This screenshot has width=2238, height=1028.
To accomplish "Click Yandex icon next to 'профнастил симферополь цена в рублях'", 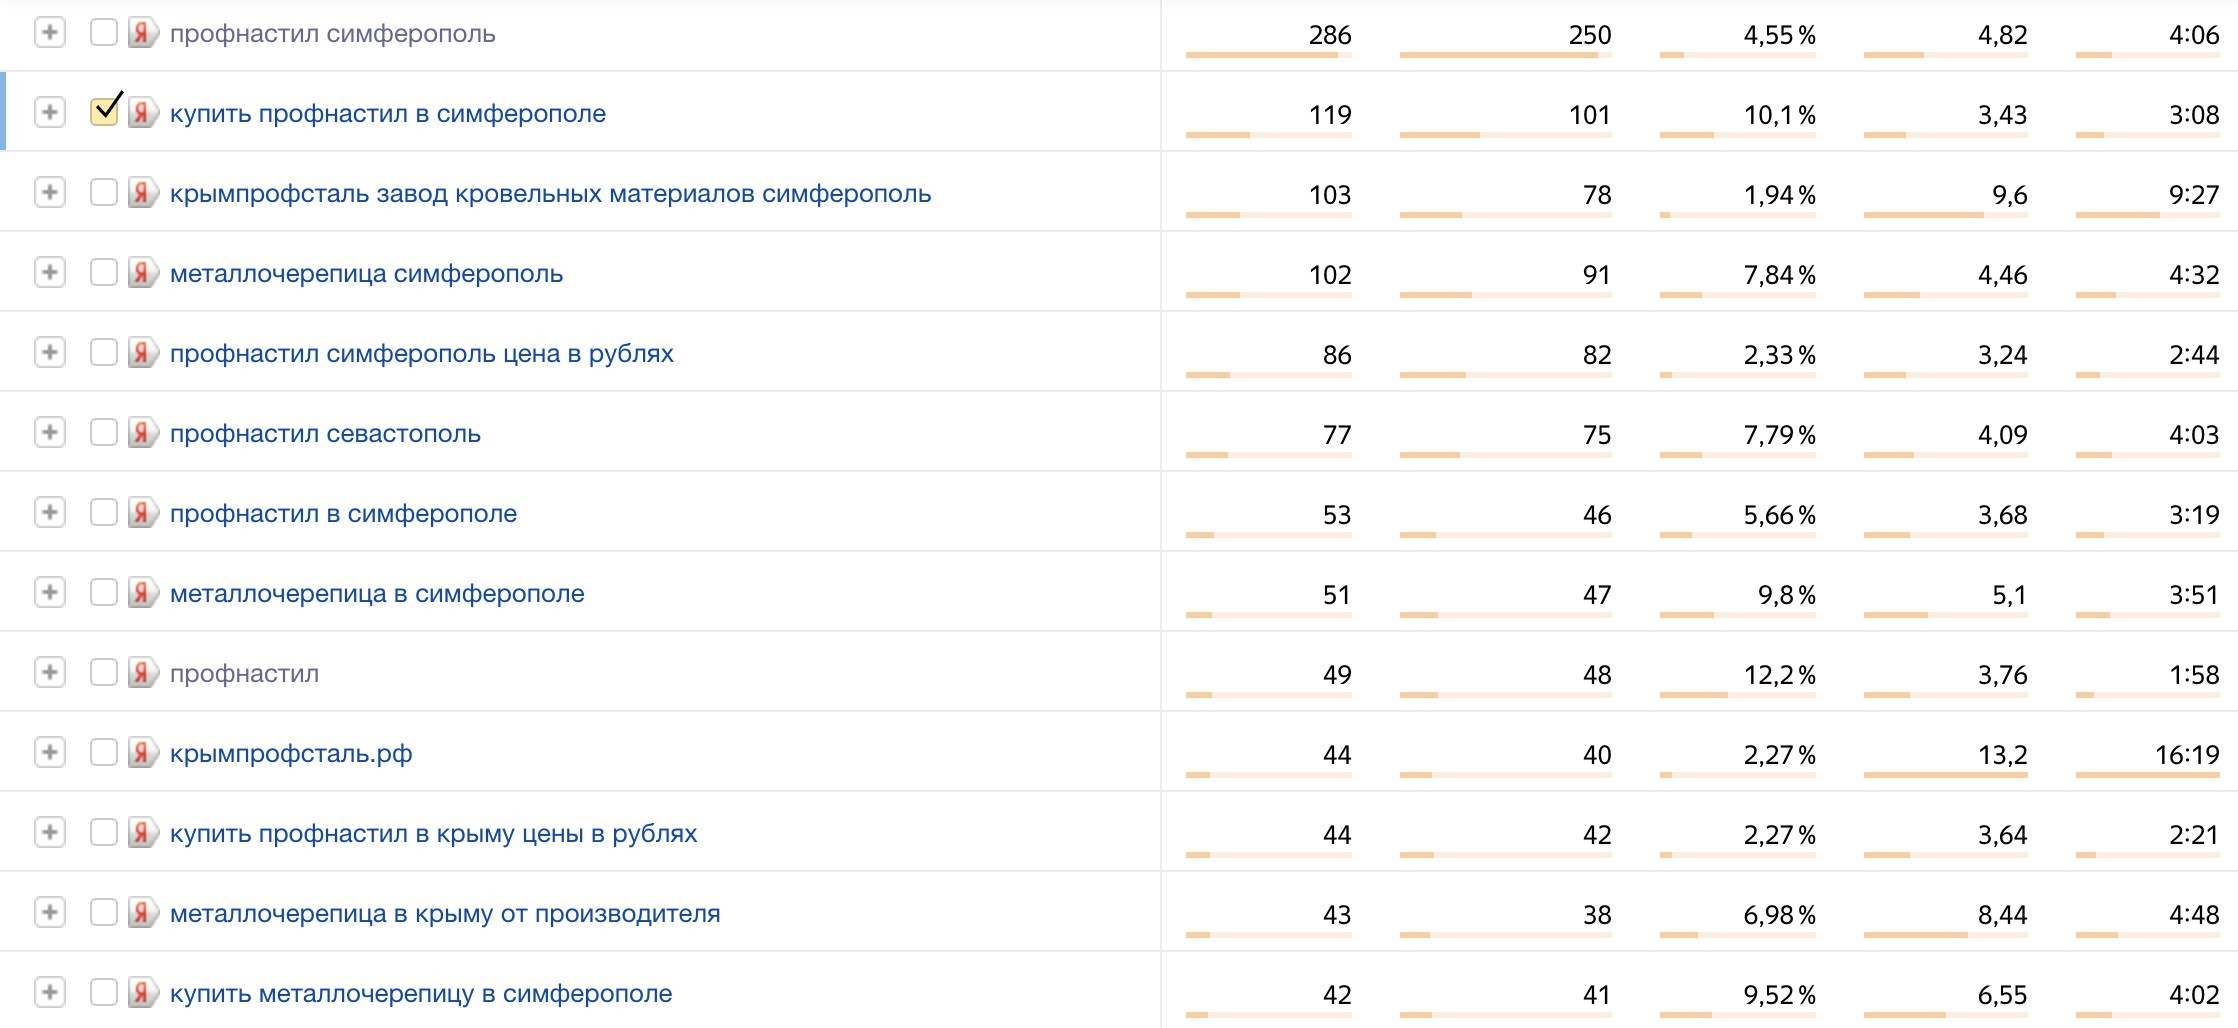I will tap(142, 353).
